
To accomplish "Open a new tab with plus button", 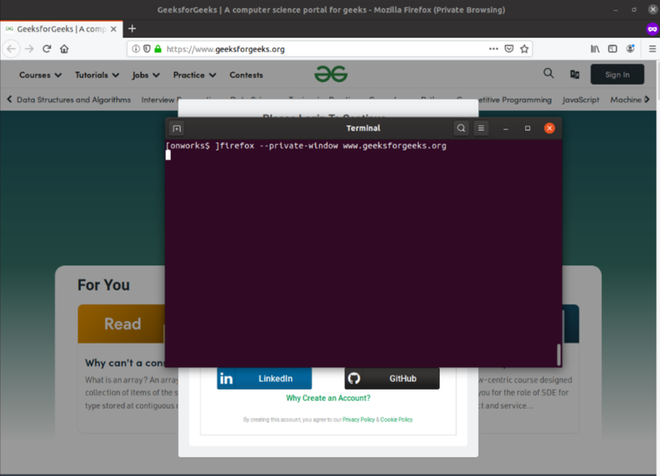I will (x=132, y=29).
